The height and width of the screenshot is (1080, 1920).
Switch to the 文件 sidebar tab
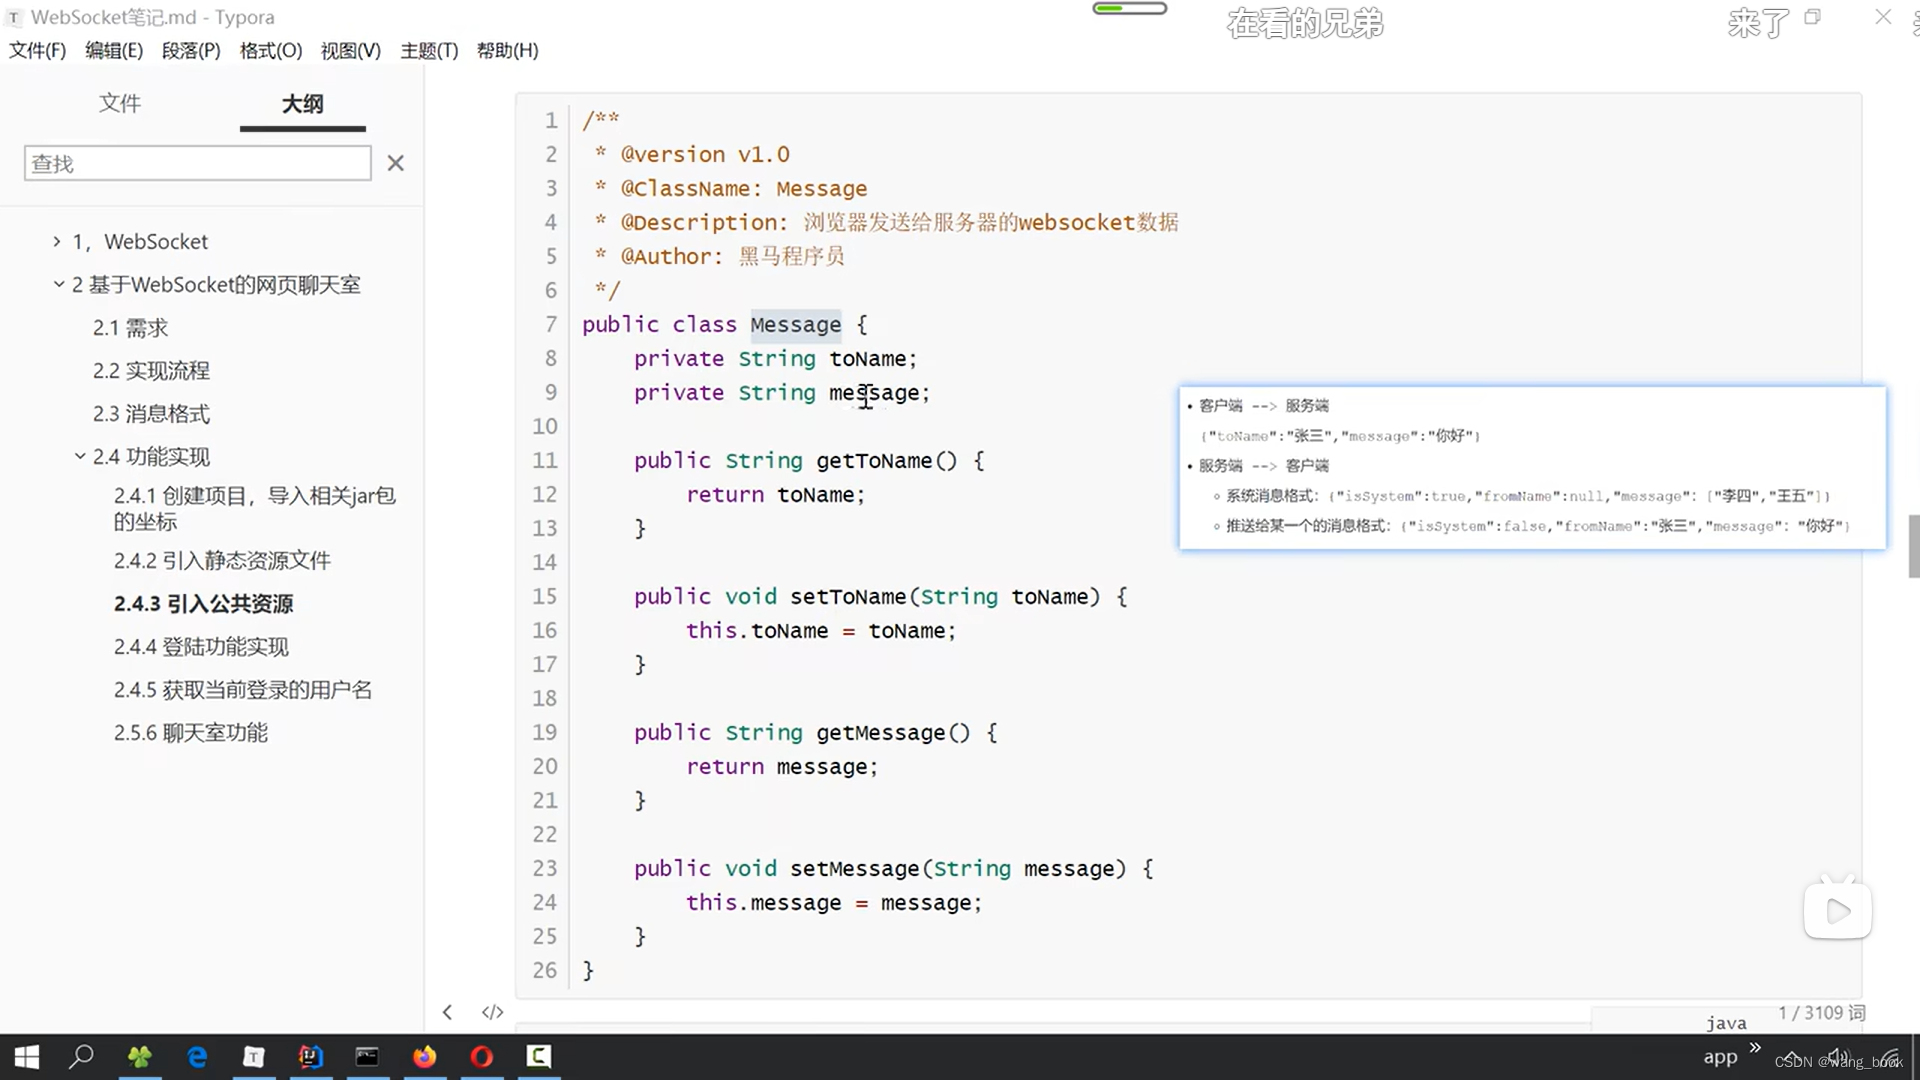click(120, 103)
